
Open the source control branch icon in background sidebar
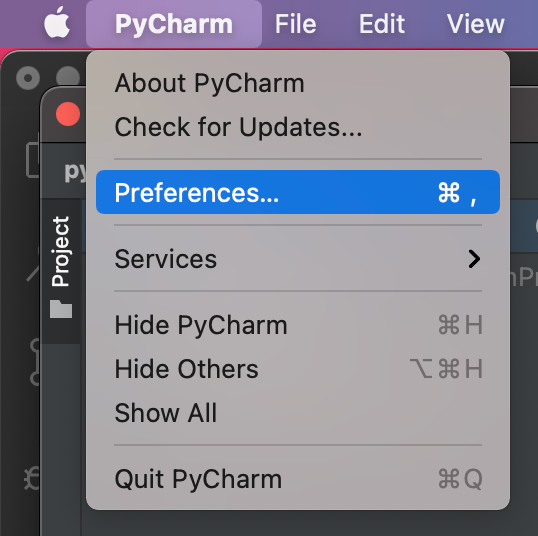tap(35, 362)
